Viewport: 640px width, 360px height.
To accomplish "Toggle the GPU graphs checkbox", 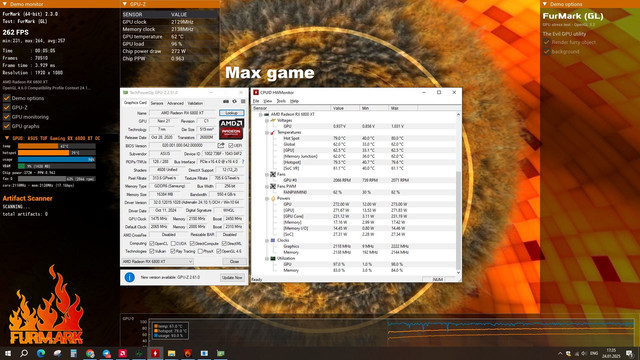I will [x=7, y=126].
